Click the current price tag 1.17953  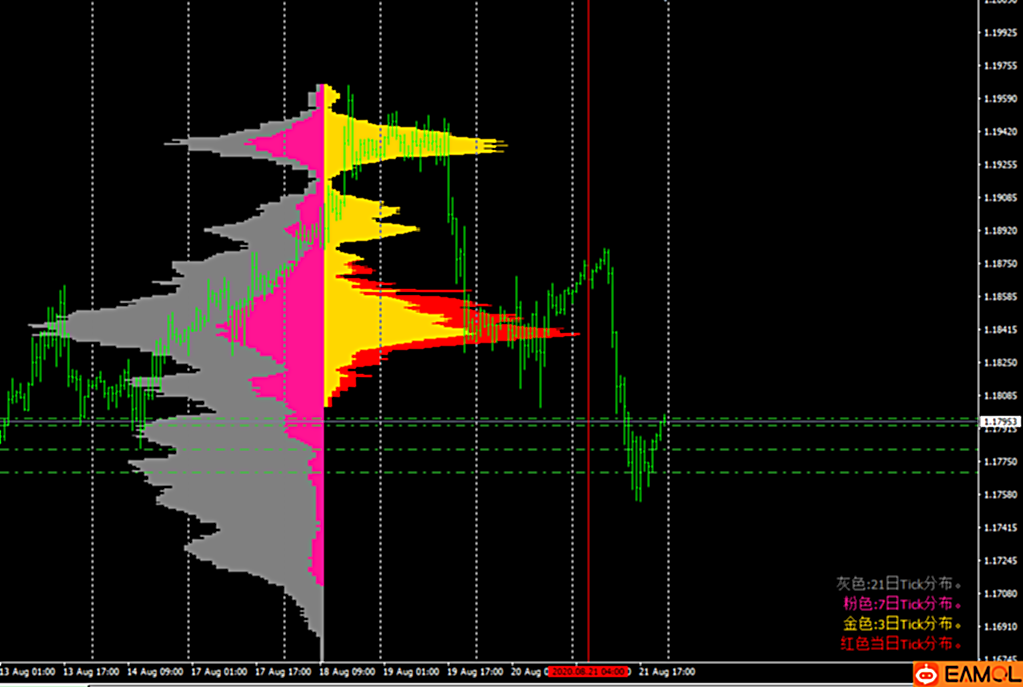click(999, 421)
